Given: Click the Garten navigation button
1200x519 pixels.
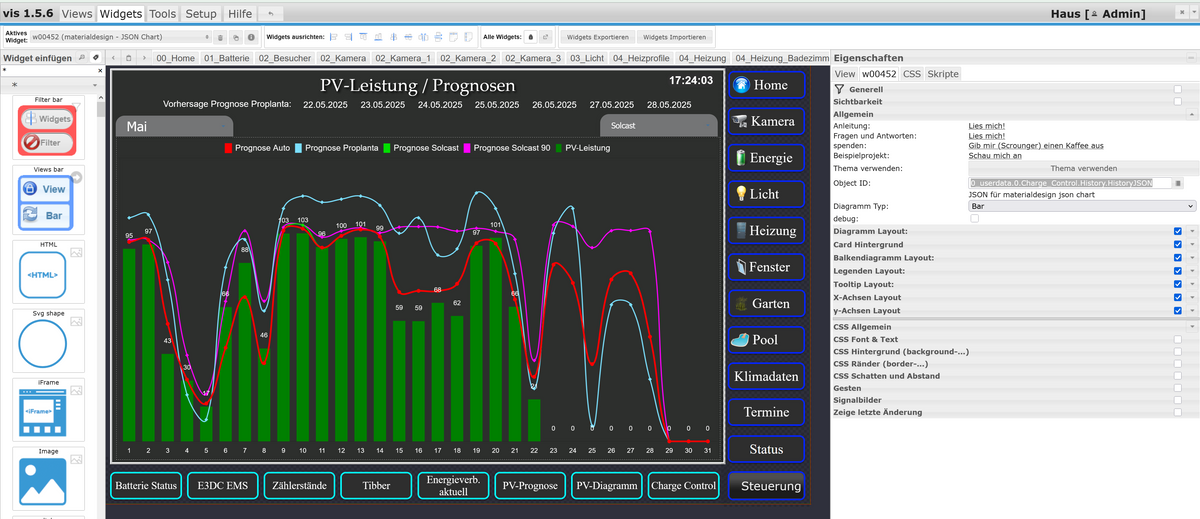Looking at the screenshot, I should [766, 303].
